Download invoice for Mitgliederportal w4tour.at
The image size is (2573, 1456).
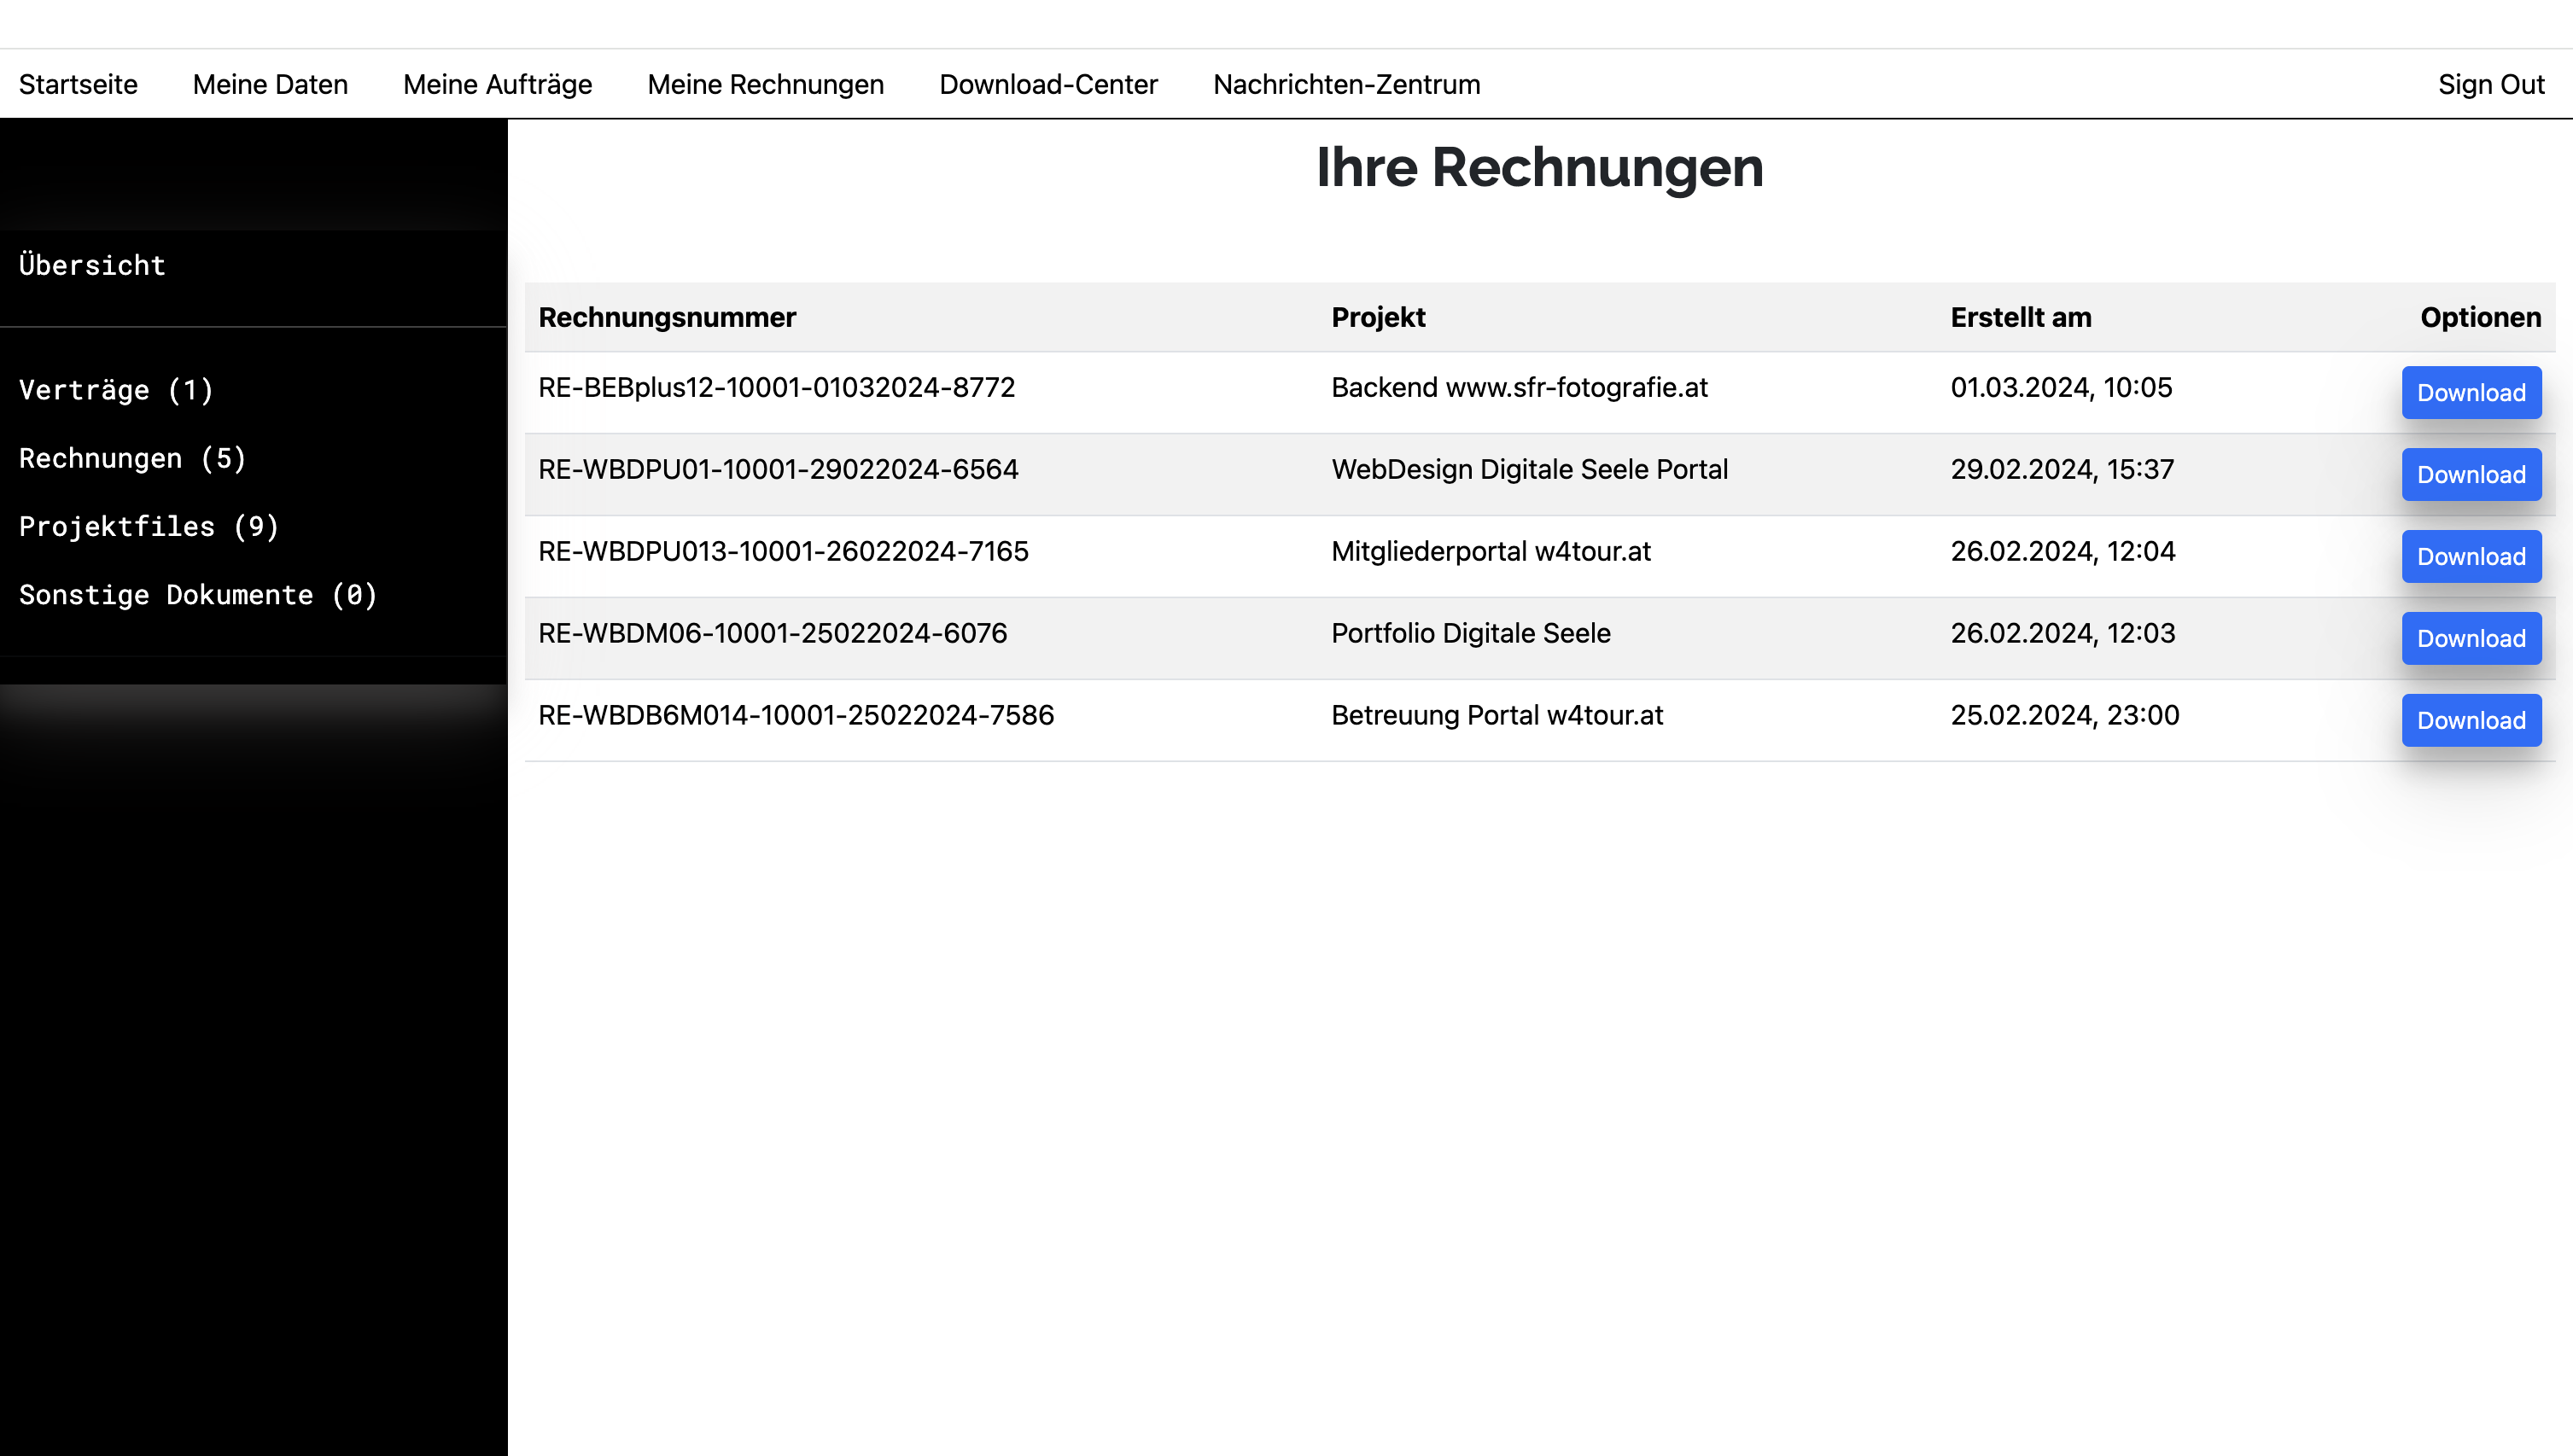pyautogui.click(x=2471, y=556)
